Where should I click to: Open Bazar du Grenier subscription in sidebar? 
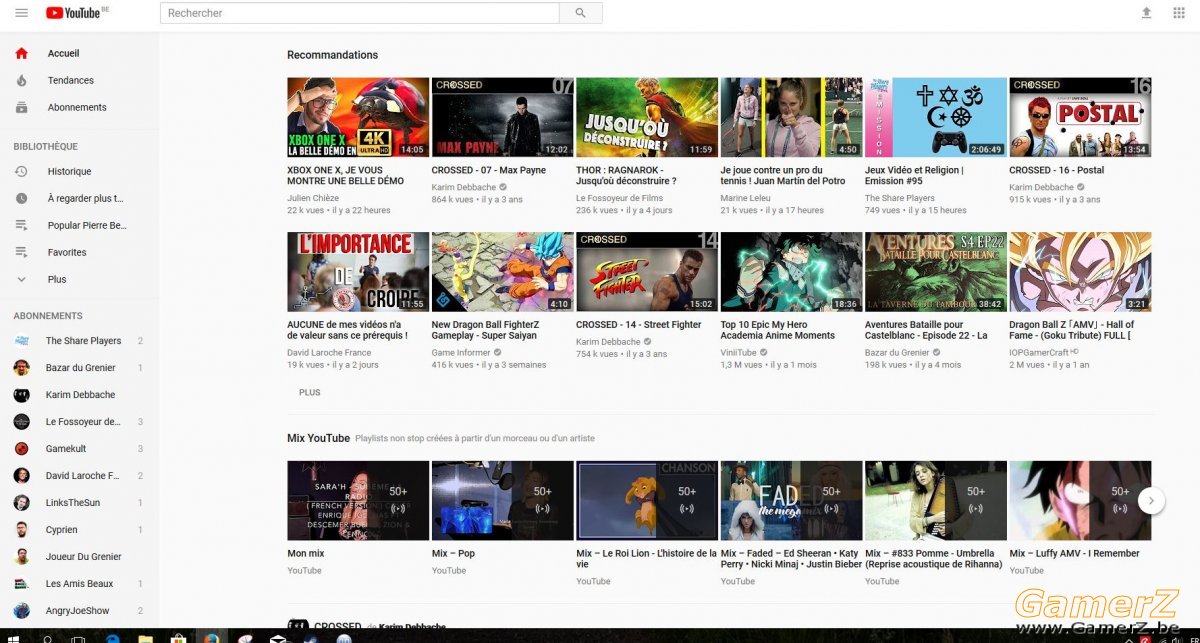79,368
